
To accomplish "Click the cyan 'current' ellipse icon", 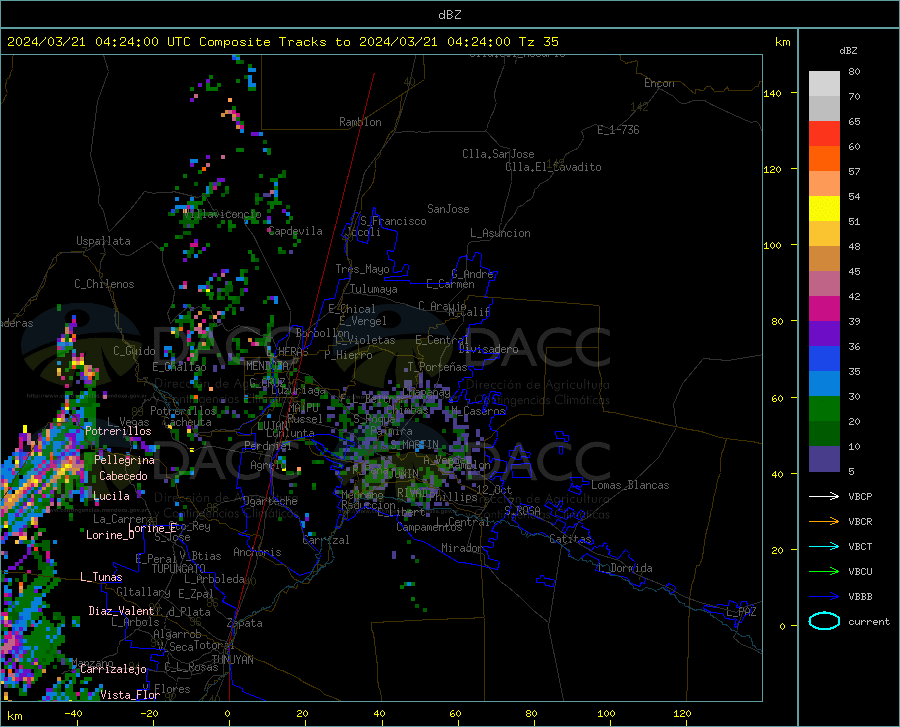I will click(x=824, y=621).
